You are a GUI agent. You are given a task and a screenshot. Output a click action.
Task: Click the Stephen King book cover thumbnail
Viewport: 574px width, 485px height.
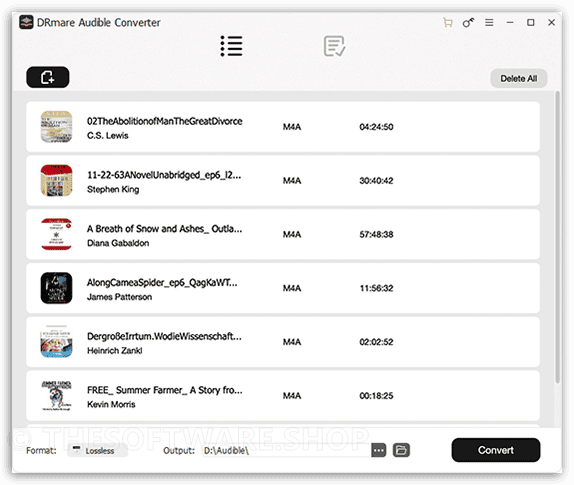(56, 180)
